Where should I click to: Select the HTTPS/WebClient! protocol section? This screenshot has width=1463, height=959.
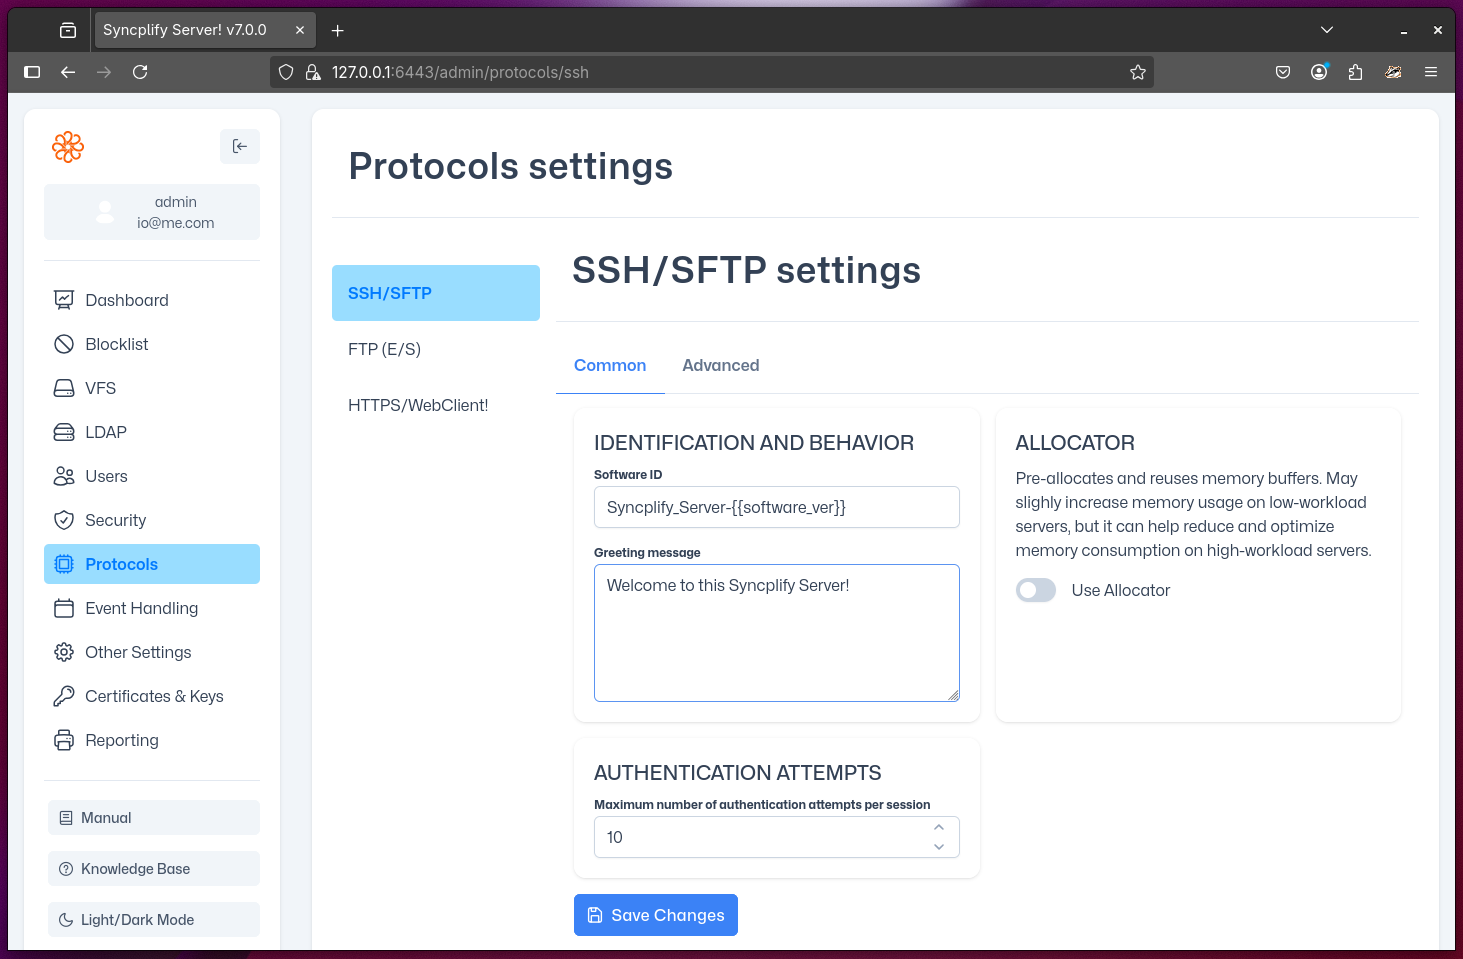418,405
